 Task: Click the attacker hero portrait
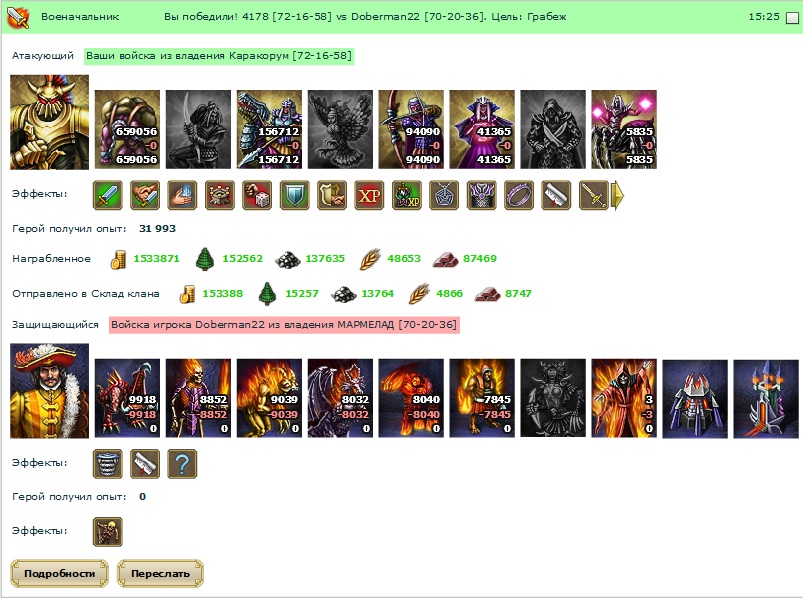coord(50,122)
